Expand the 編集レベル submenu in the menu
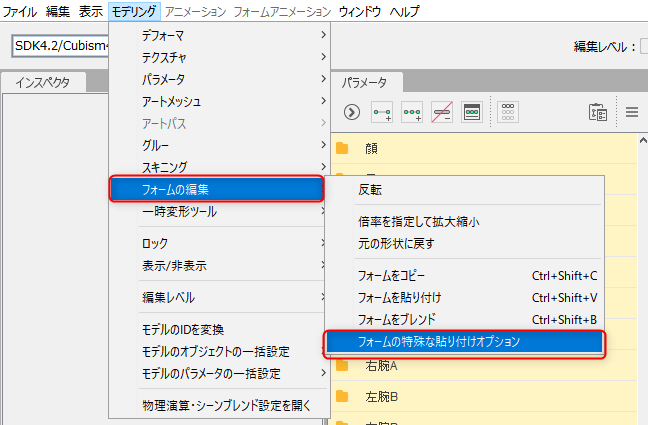The width and height of the screenshot is (648, 425). tap(219, 297)
